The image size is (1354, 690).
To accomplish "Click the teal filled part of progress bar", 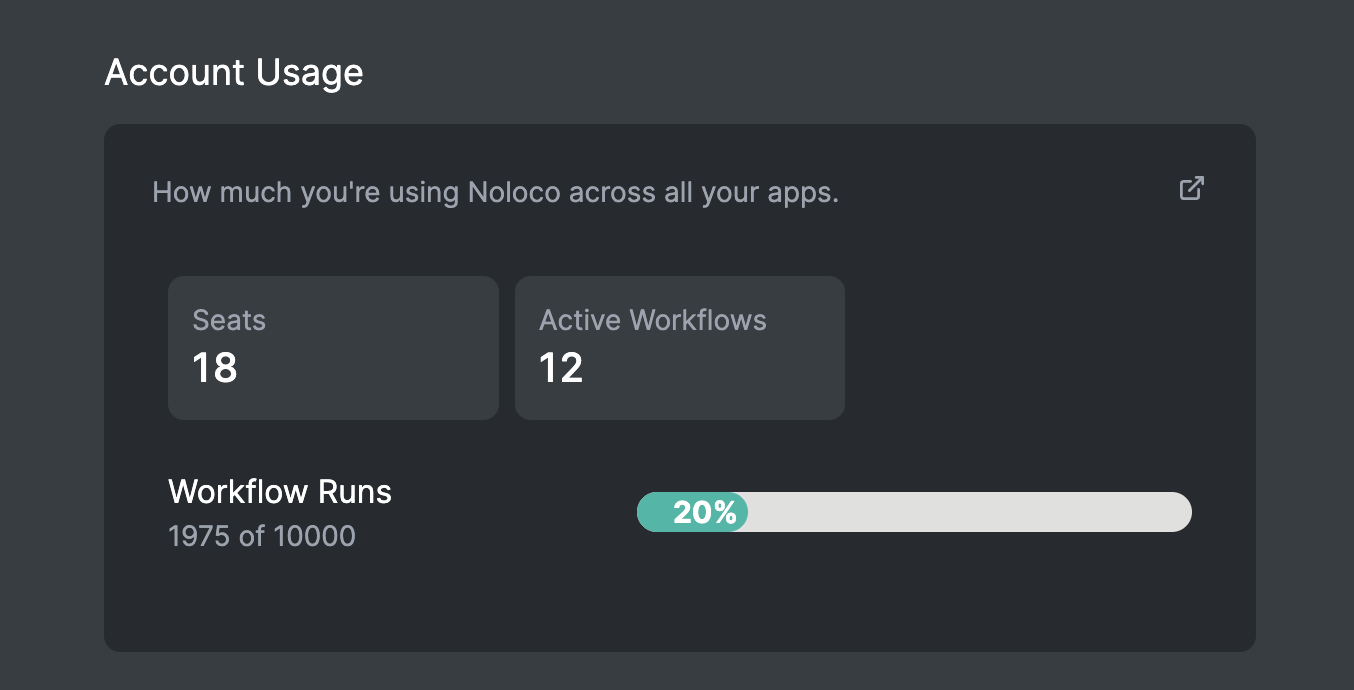I will (656, 512).
